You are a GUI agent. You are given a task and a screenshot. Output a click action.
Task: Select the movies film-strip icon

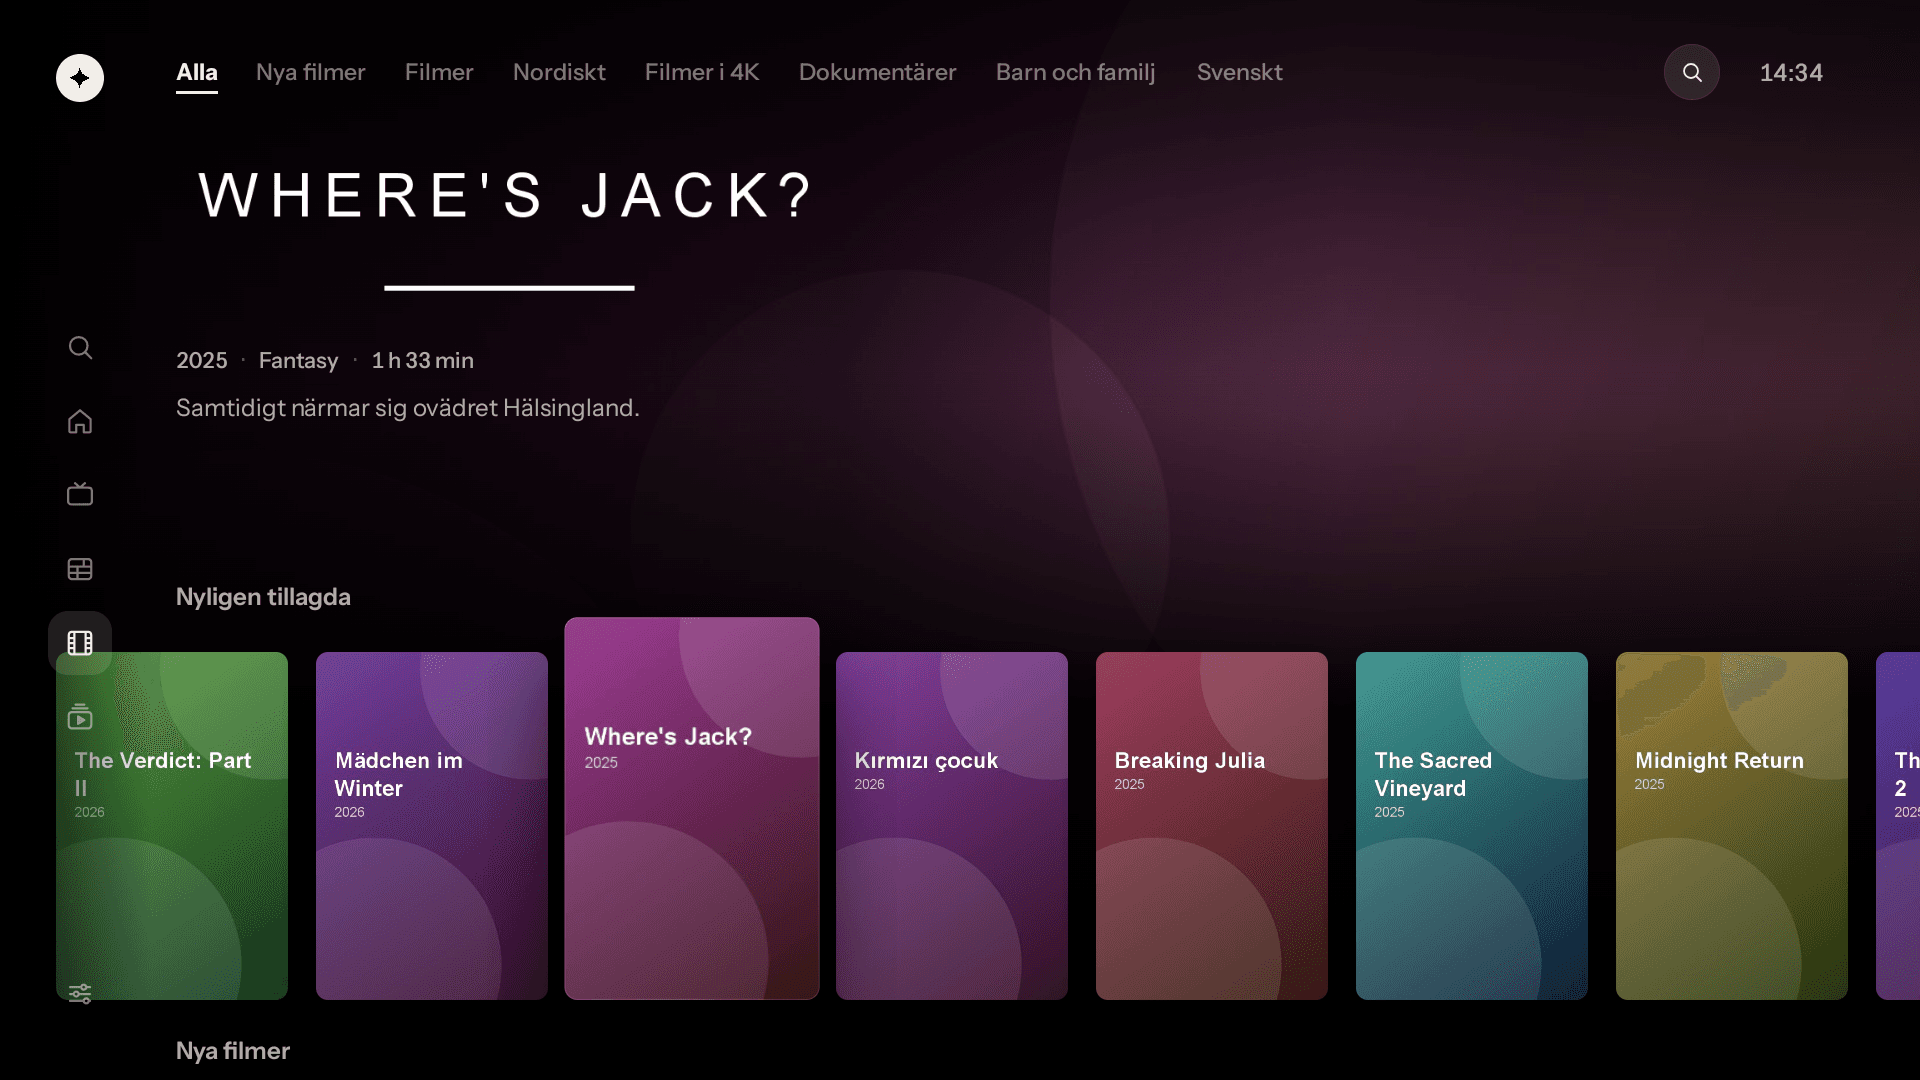(x=80, y=643)
